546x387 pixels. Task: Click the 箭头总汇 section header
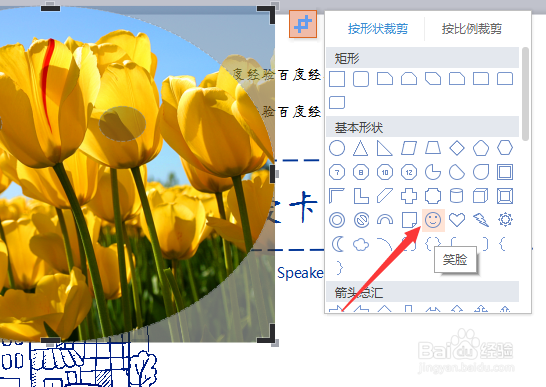[x=423, y=292]
